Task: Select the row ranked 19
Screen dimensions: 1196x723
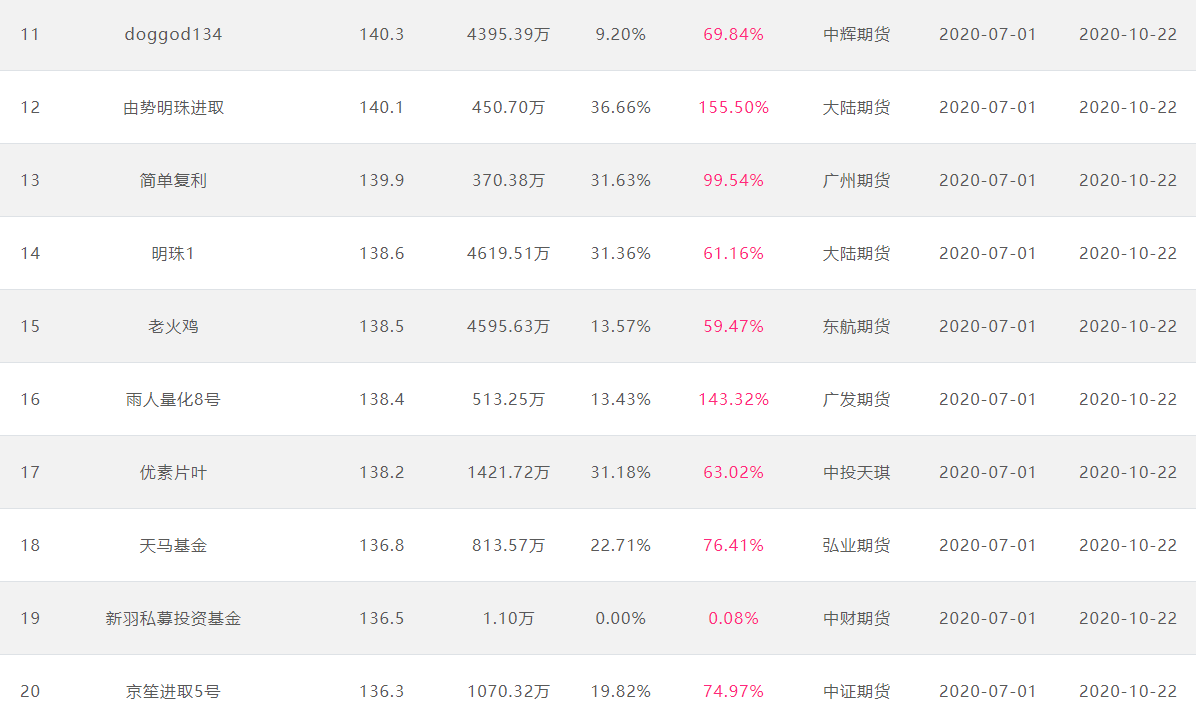Action: [x=598, y=619]
